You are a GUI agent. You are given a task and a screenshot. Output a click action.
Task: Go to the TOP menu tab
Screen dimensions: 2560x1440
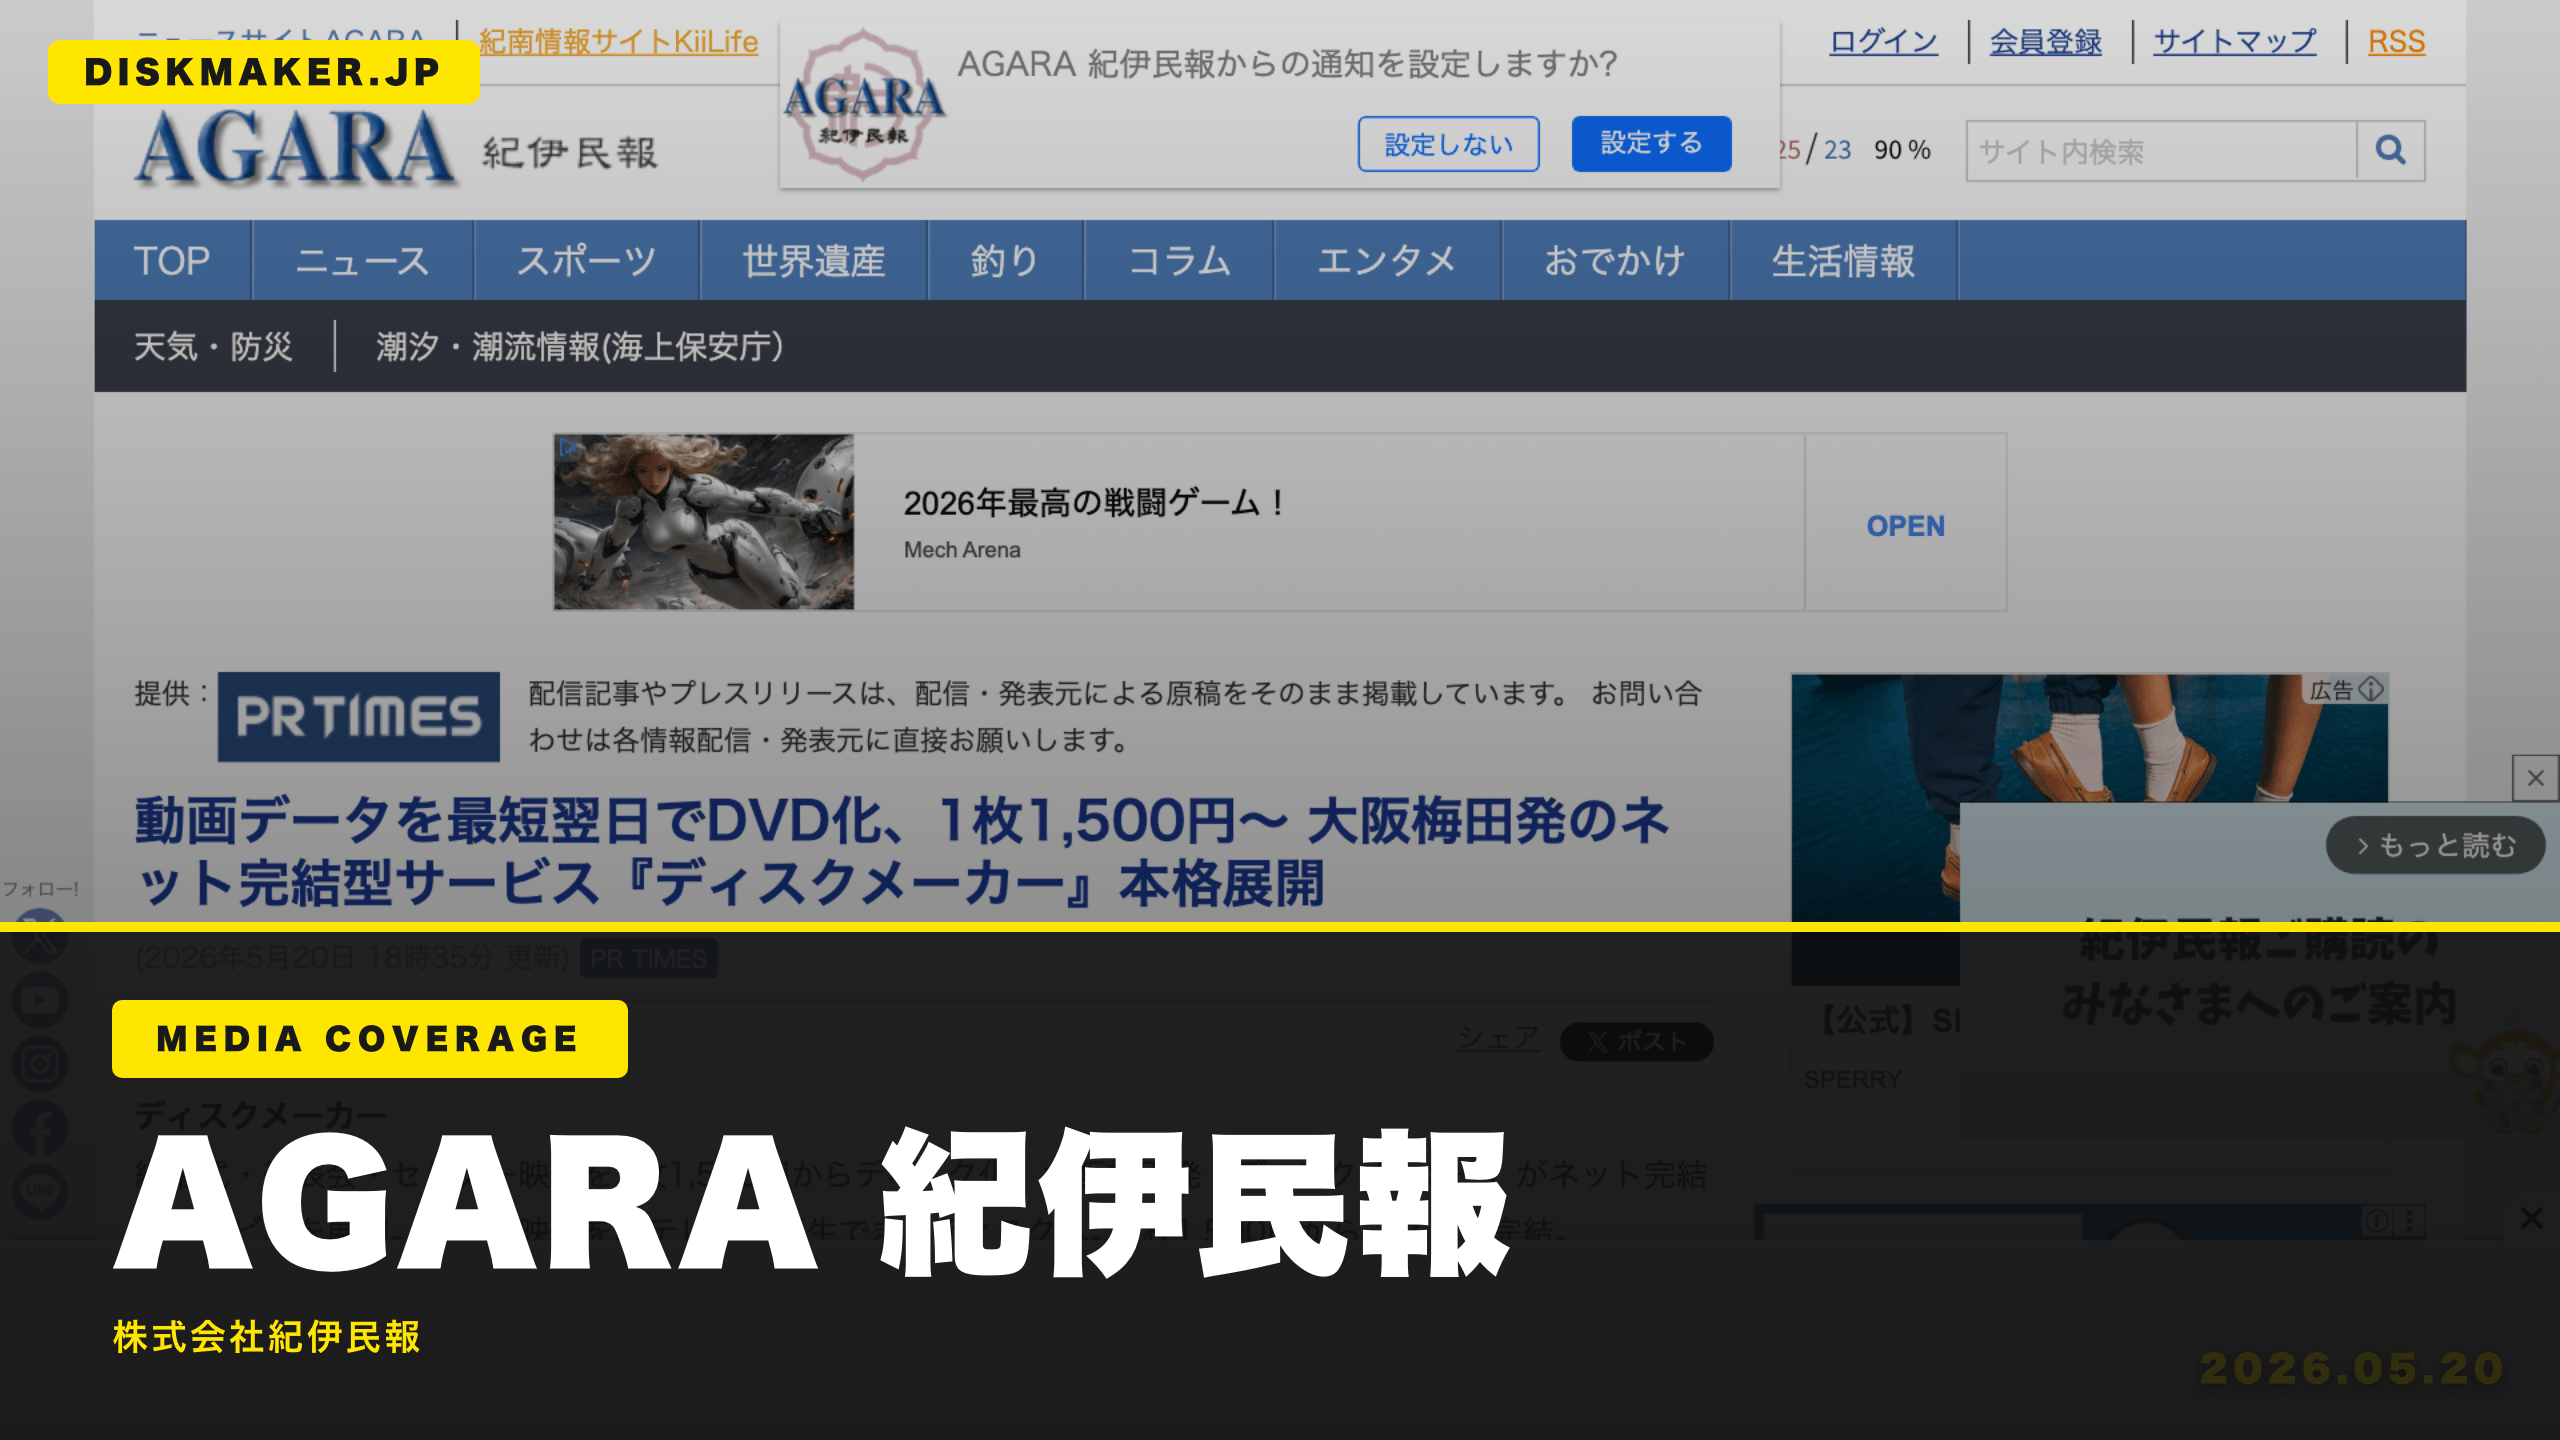pyautogui.click(x=172, y=260)
